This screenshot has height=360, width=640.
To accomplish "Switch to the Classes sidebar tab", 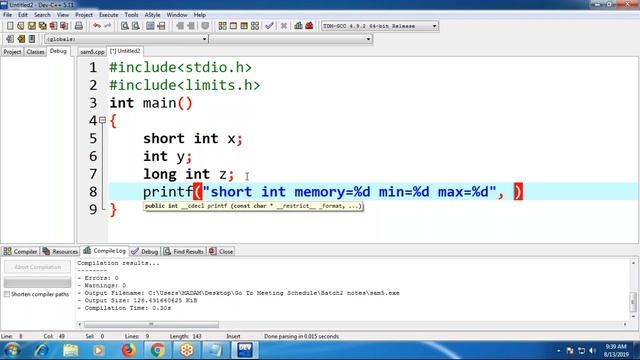I will (x=36, y=52).
